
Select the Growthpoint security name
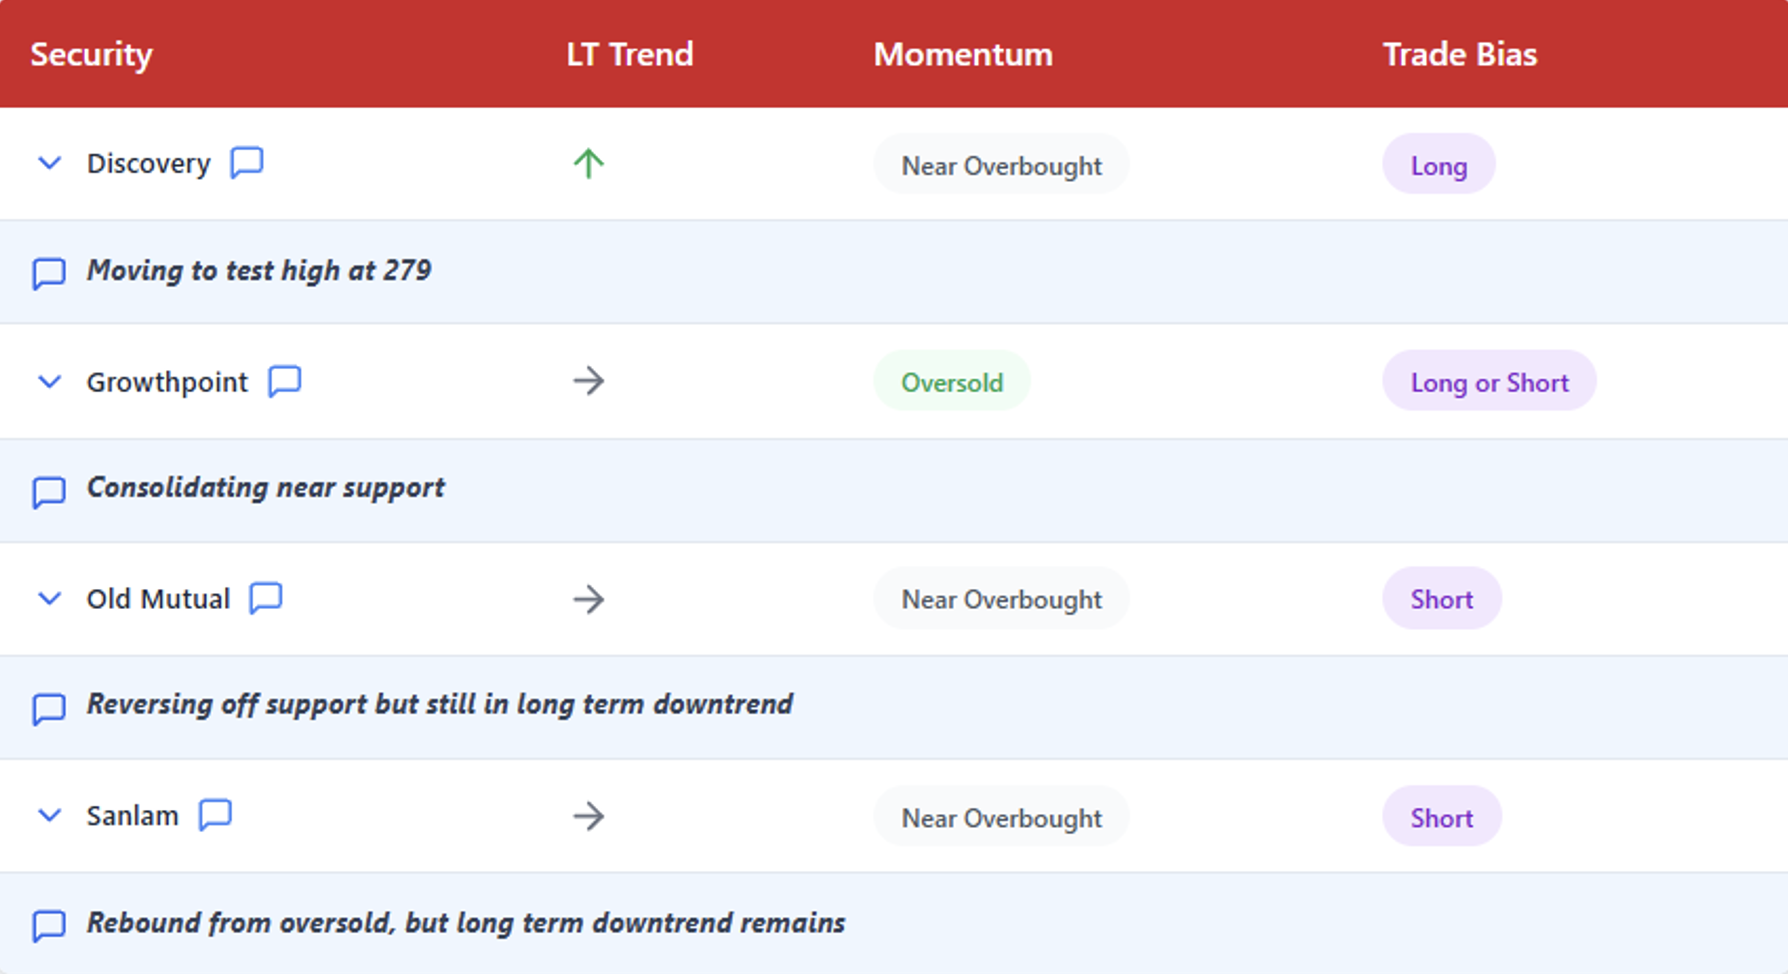point(167,382)
